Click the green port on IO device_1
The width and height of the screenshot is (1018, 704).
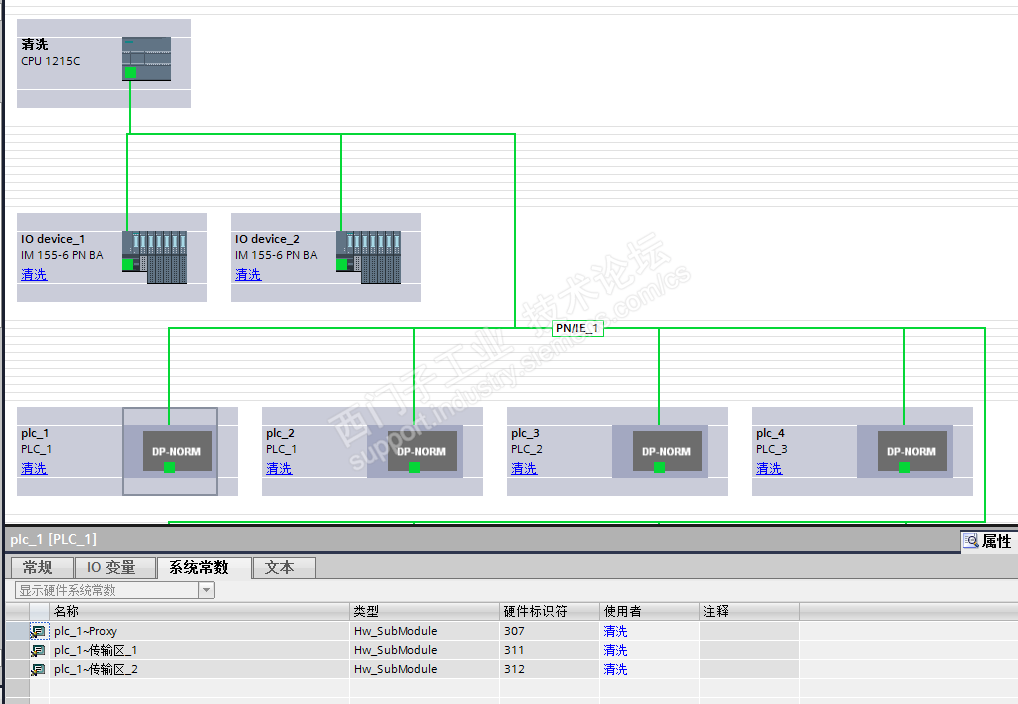coord(127,264)
